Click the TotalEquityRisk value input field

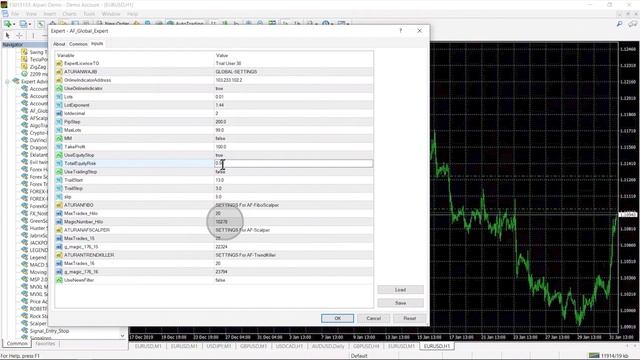pyautogui.click(x=293, y=163)
